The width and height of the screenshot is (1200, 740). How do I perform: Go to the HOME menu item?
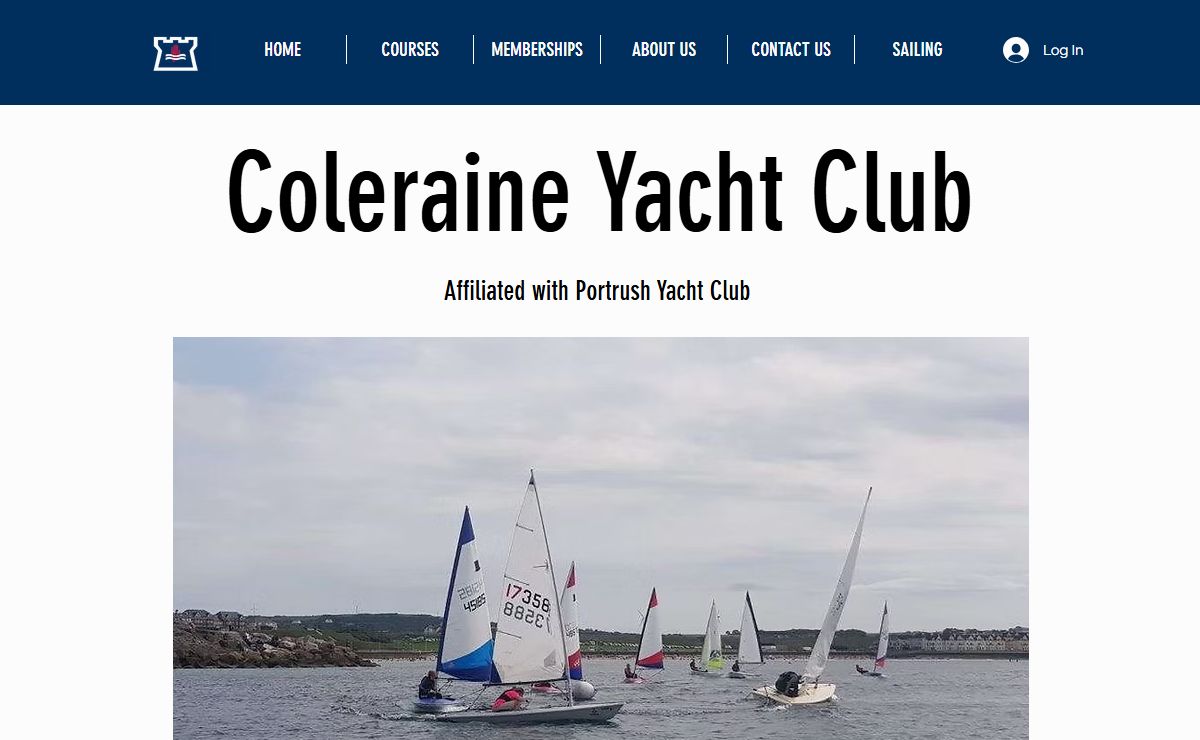point(283,49)
